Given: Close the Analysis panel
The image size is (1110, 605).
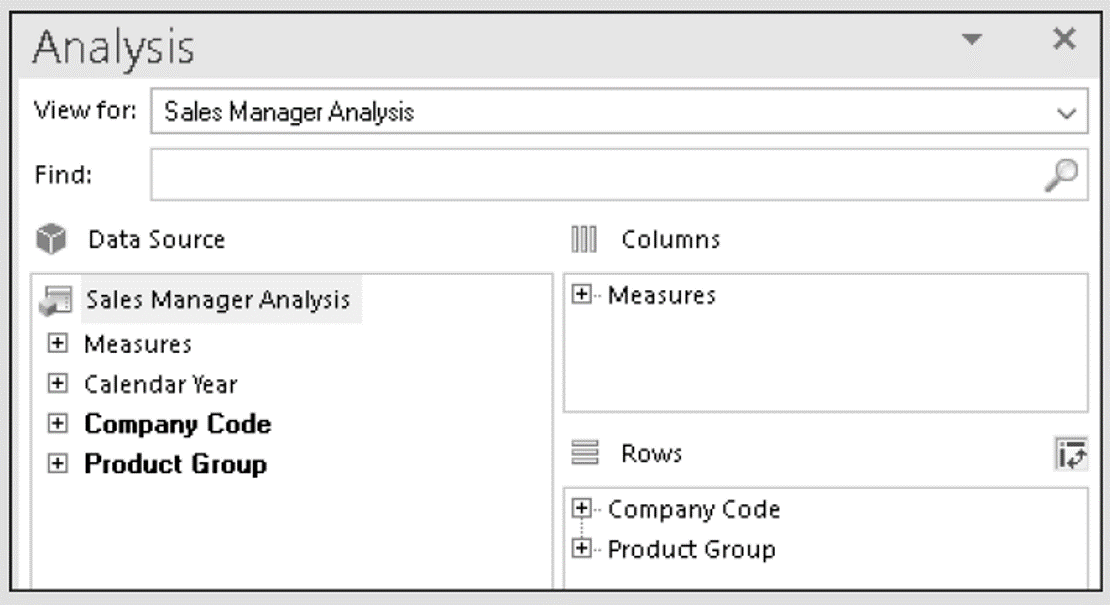Looking at the screenshot, I should pyautogui.click(x=1062, y=40).
